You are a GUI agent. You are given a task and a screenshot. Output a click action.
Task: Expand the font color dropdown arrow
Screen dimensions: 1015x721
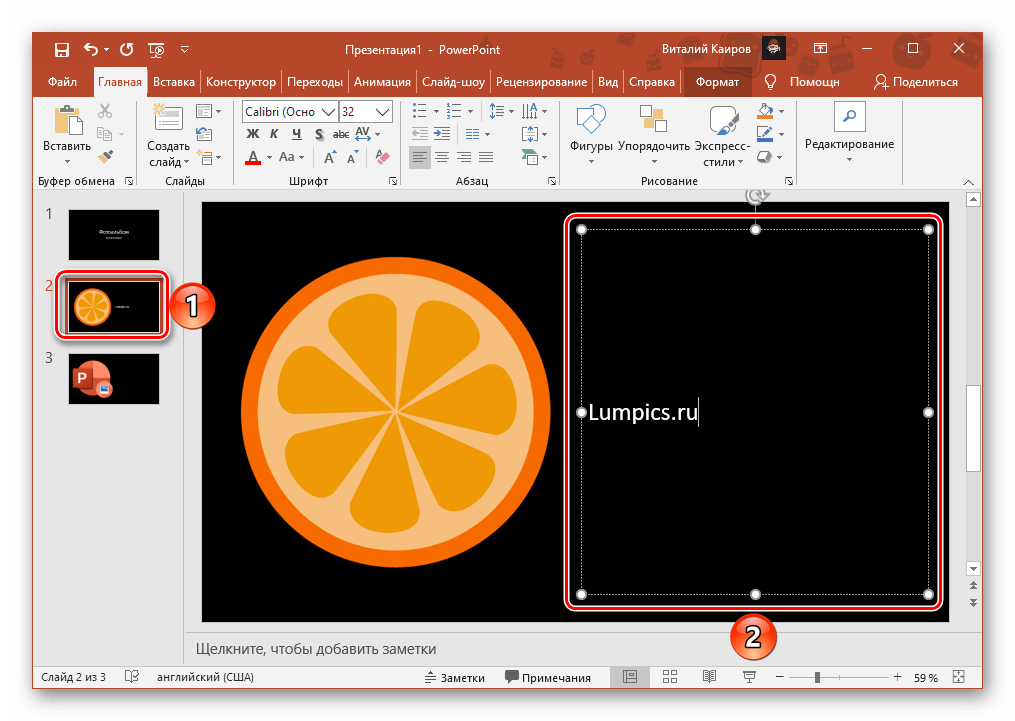(270, 158)
